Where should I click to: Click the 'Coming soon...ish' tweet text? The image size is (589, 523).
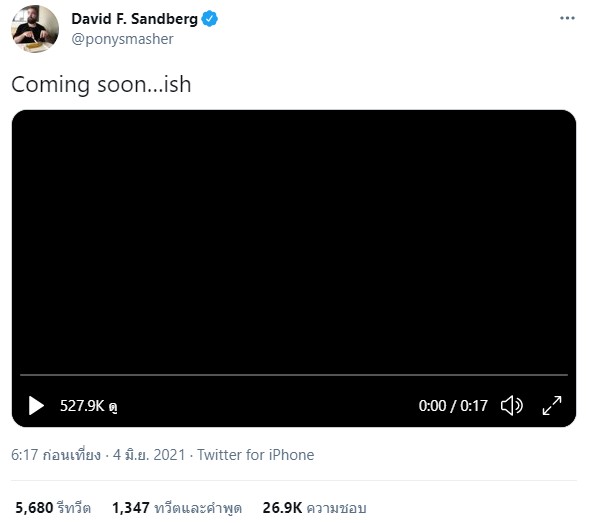click(101, 84)
